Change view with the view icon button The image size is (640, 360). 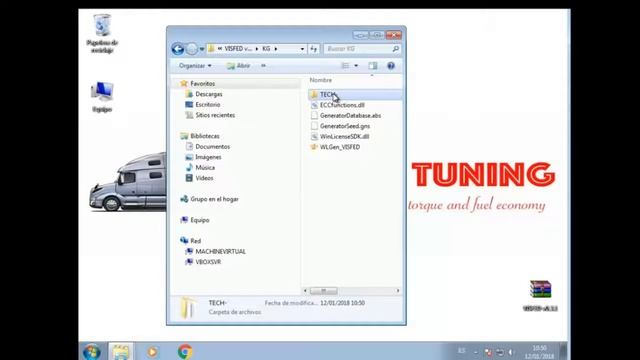coord(345,66)
